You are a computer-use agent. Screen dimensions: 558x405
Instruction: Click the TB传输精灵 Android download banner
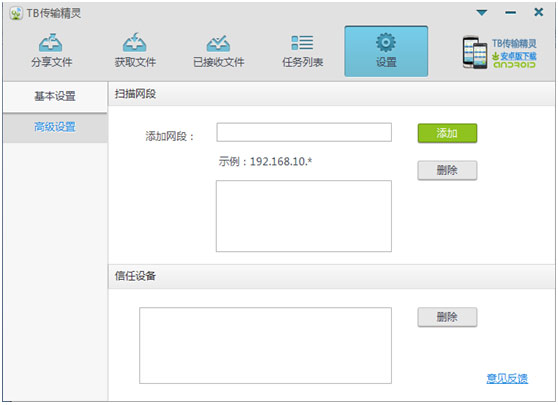click(x=499, y=52)
